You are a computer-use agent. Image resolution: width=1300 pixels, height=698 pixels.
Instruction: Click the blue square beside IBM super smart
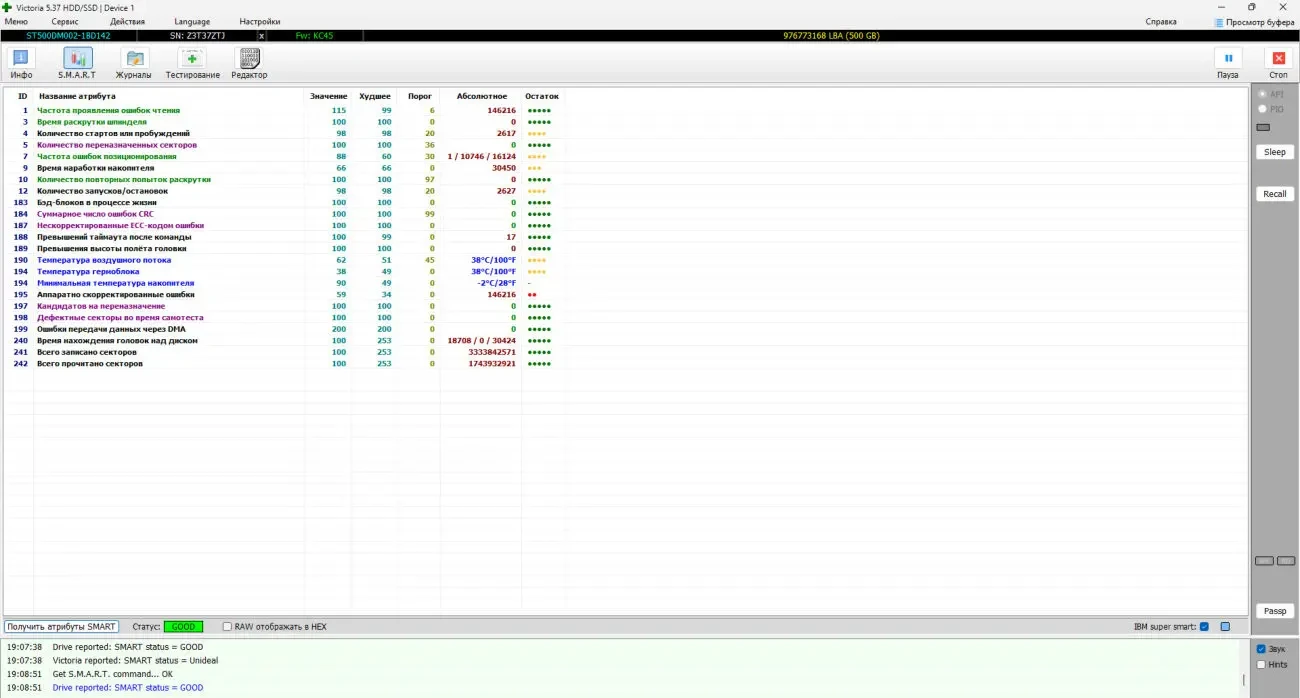tap(1225, 627)
